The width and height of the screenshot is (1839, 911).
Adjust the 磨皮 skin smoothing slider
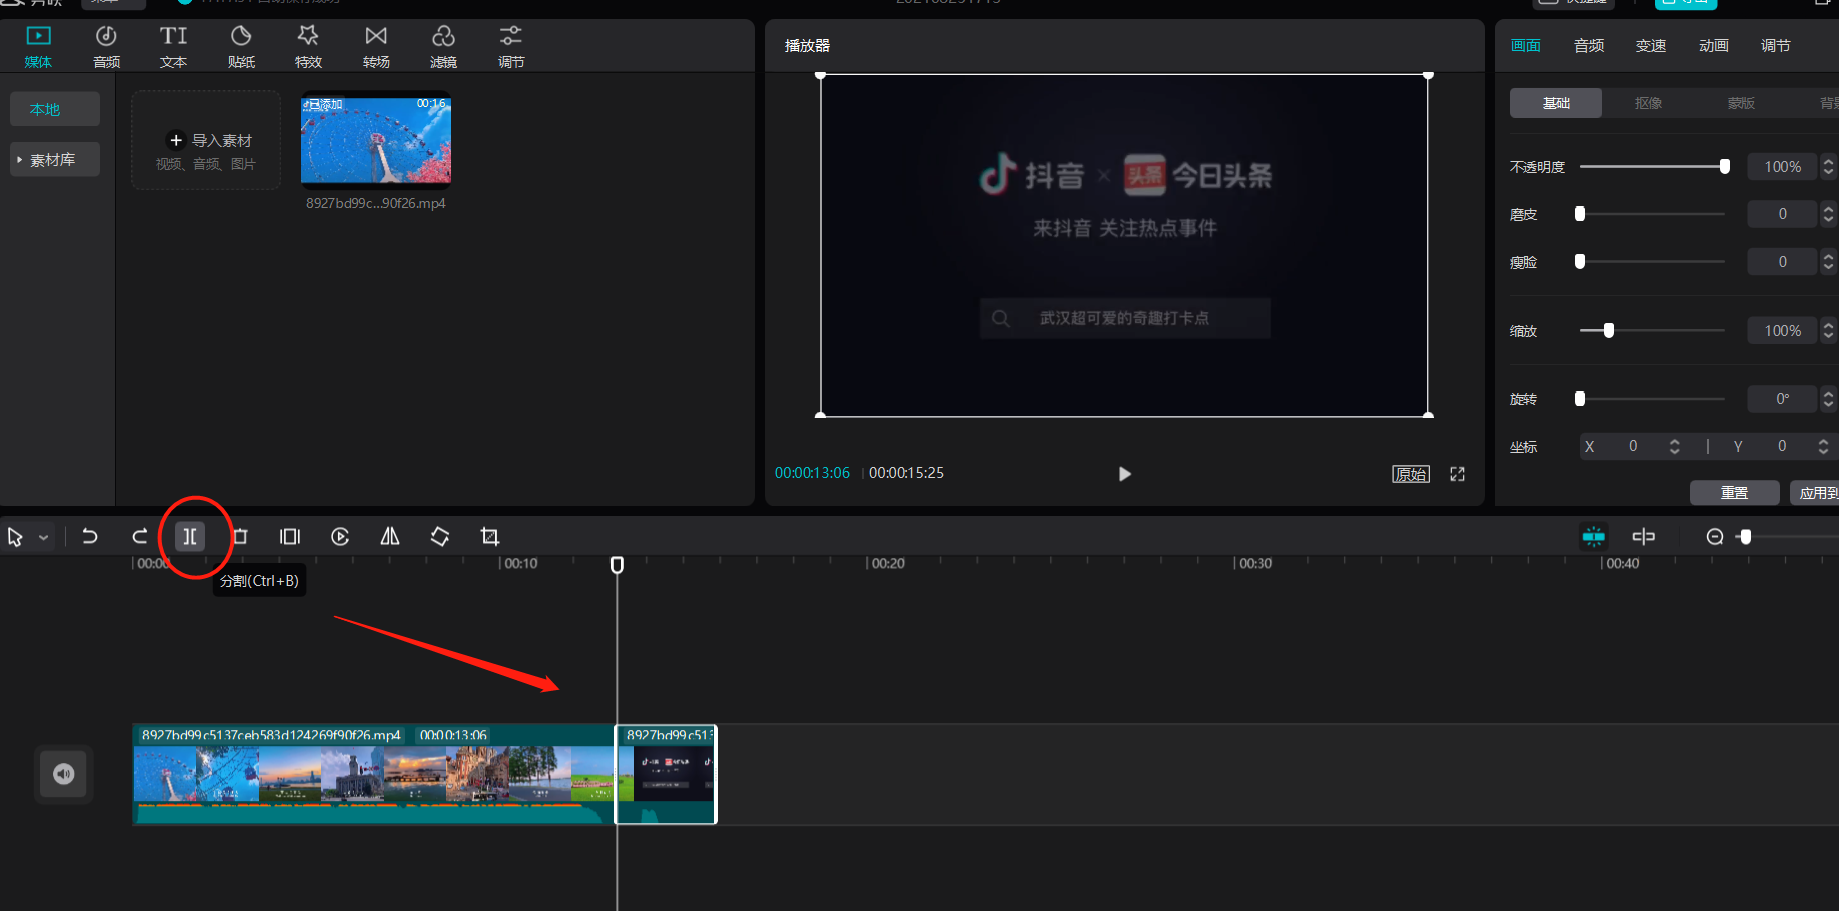1652,214
